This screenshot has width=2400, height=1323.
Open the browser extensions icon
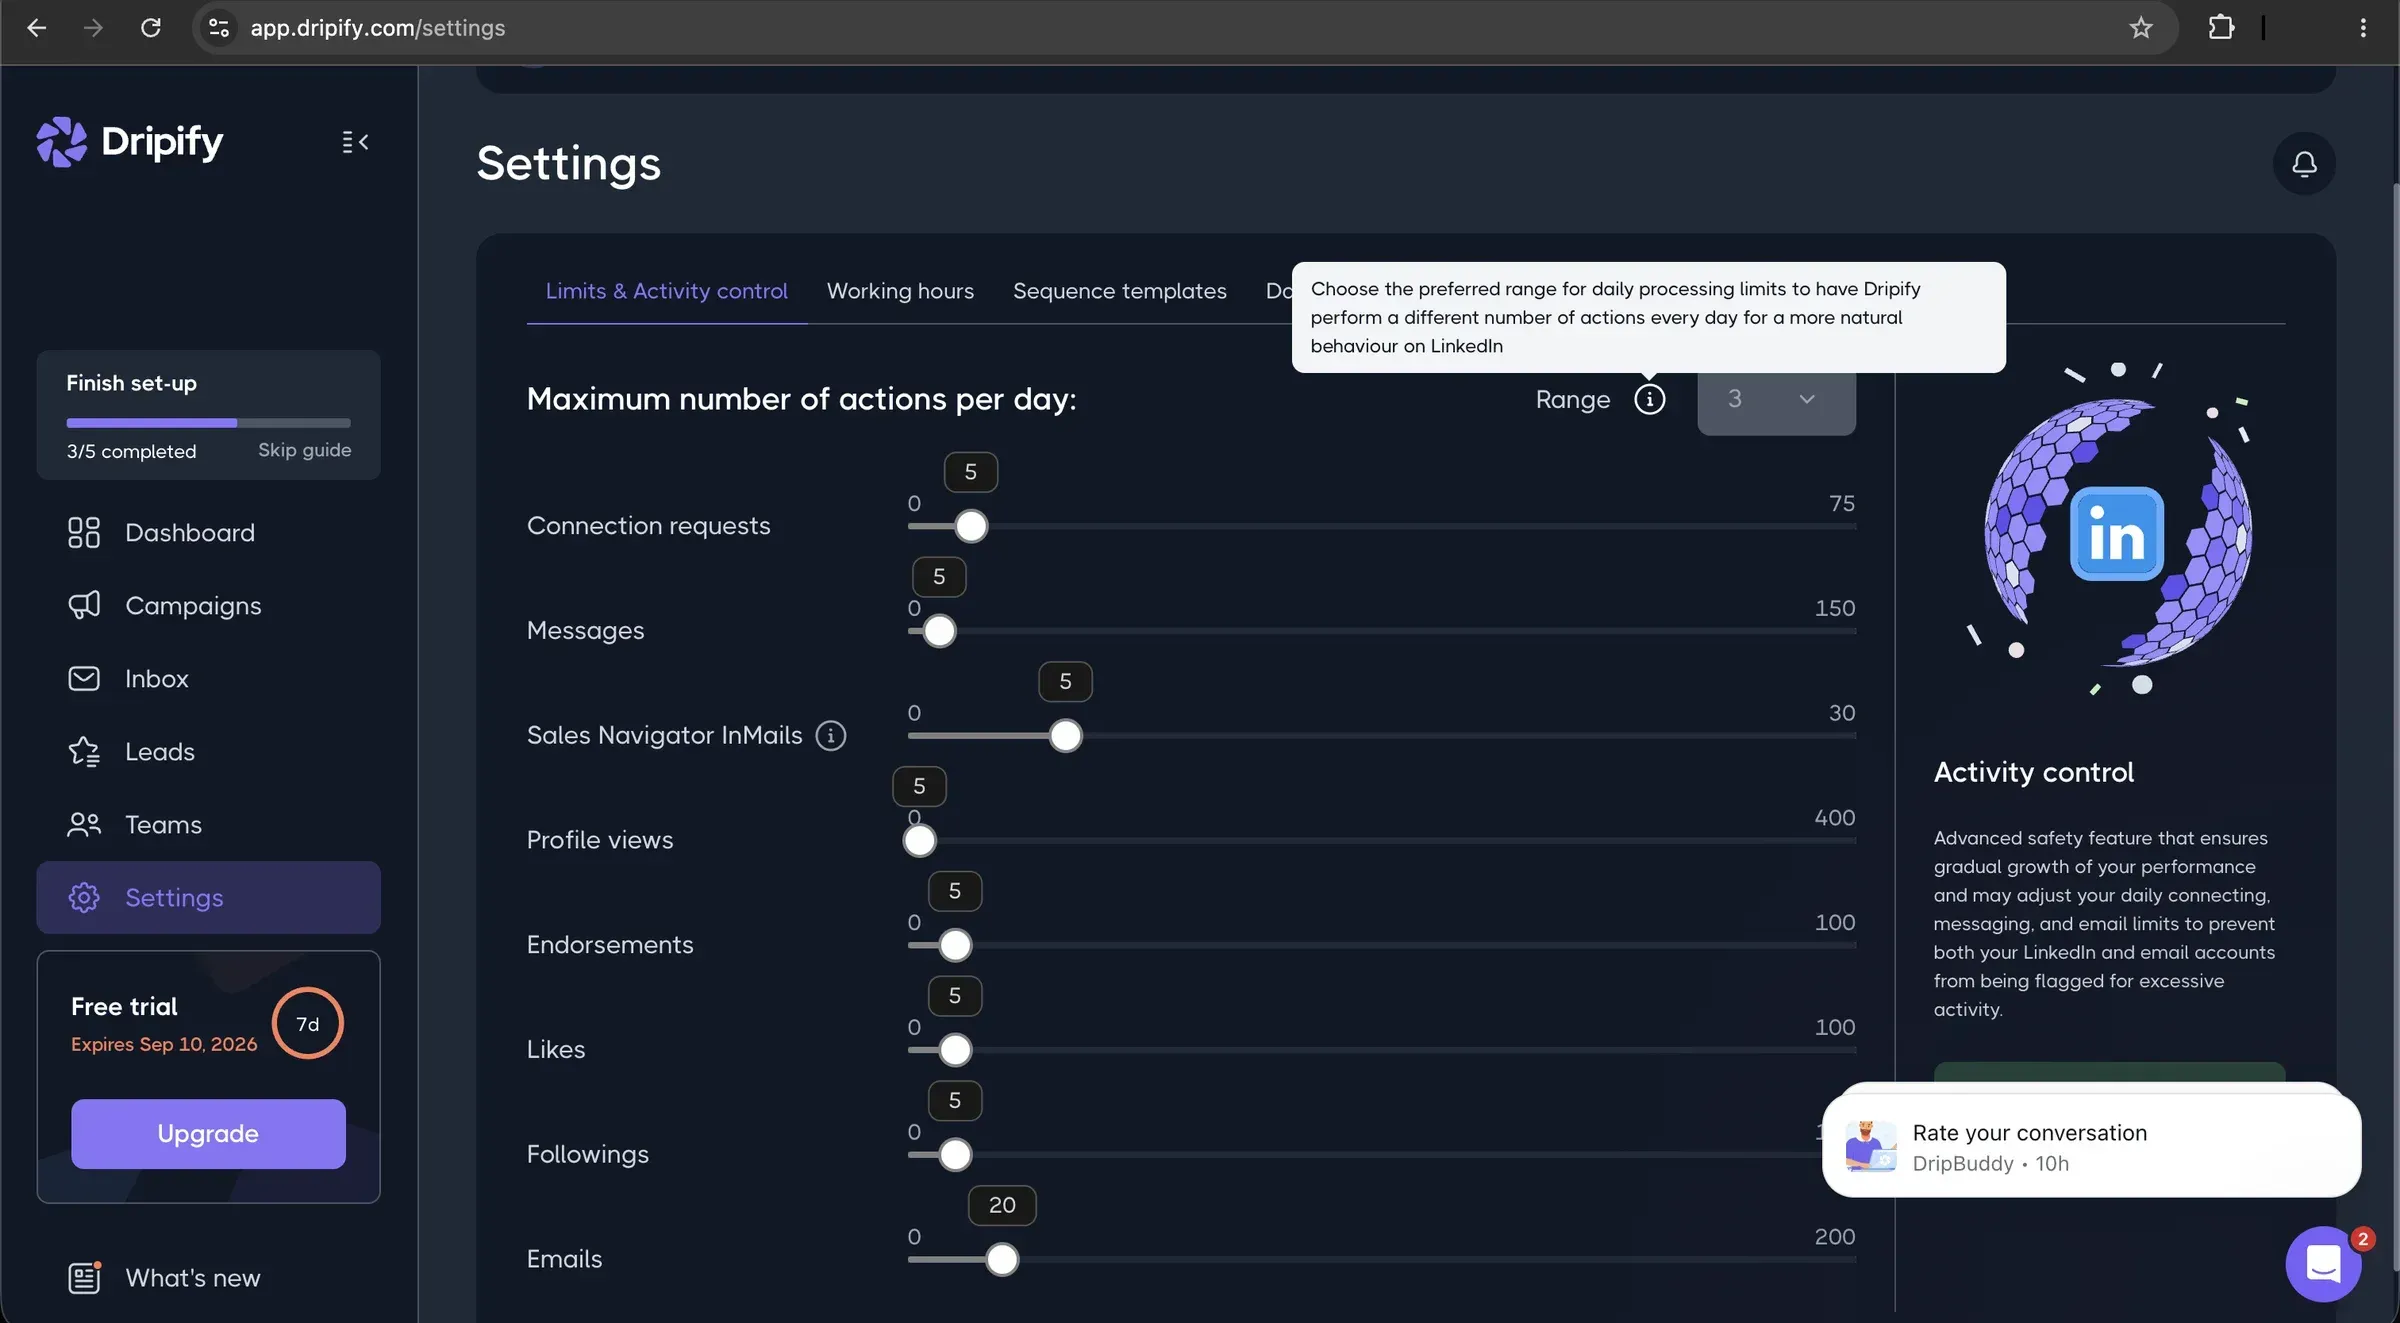click(2220, 28)
